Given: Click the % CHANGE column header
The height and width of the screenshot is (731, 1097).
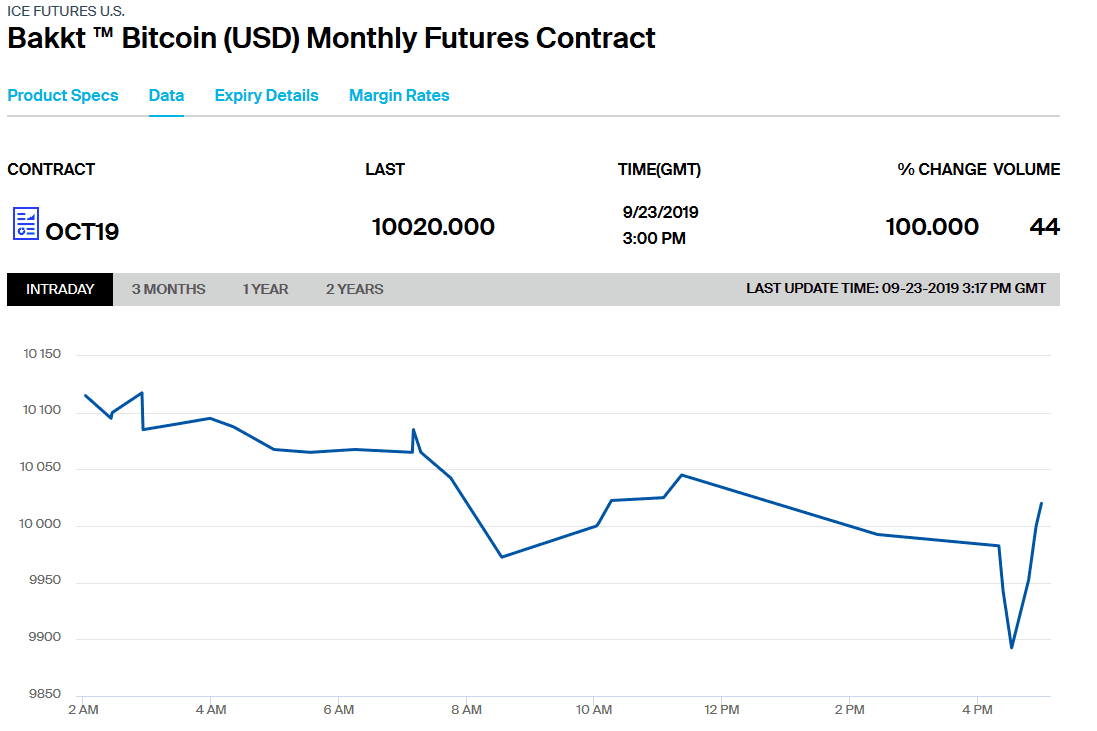Looking at the screenshot, I should [942, 170].
